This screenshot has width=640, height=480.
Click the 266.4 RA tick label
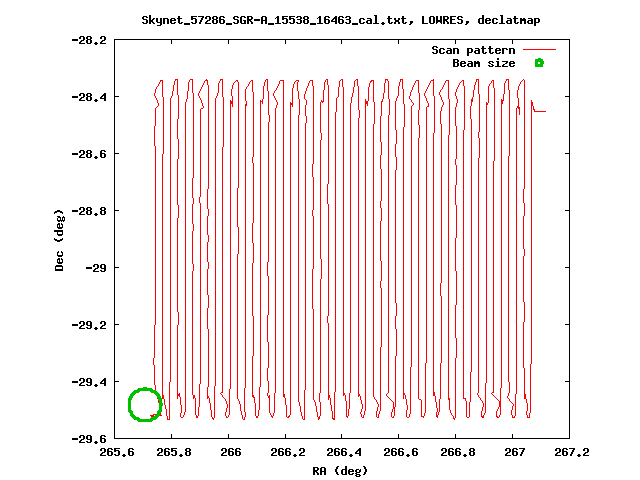coord(344,452)
